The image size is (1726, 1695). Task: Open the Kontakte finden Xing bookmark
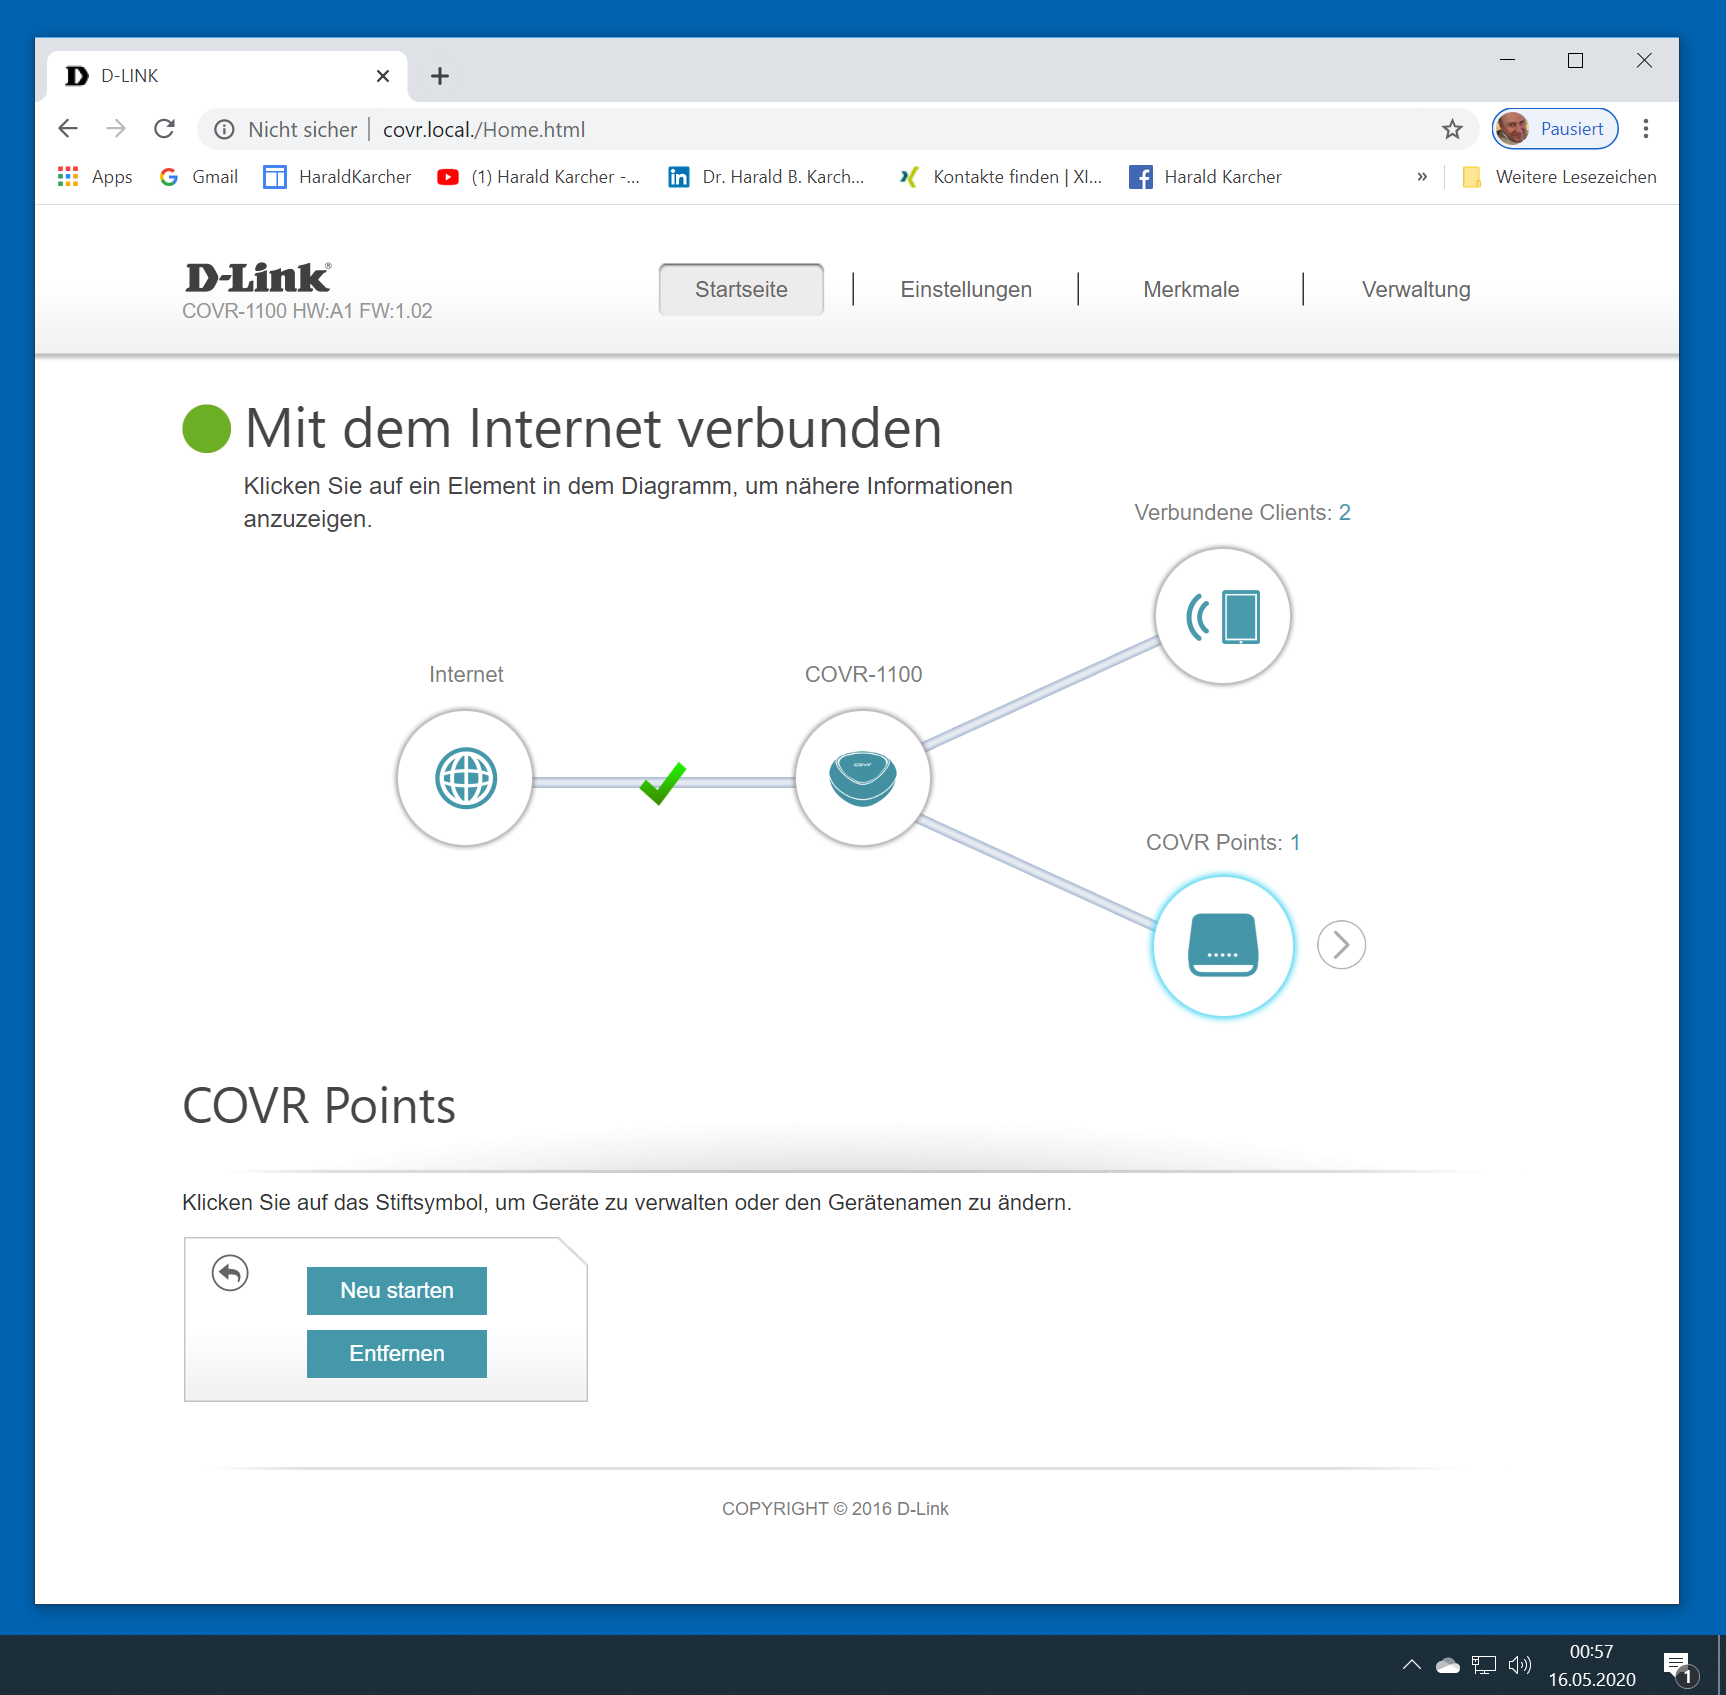coord(999,177)
